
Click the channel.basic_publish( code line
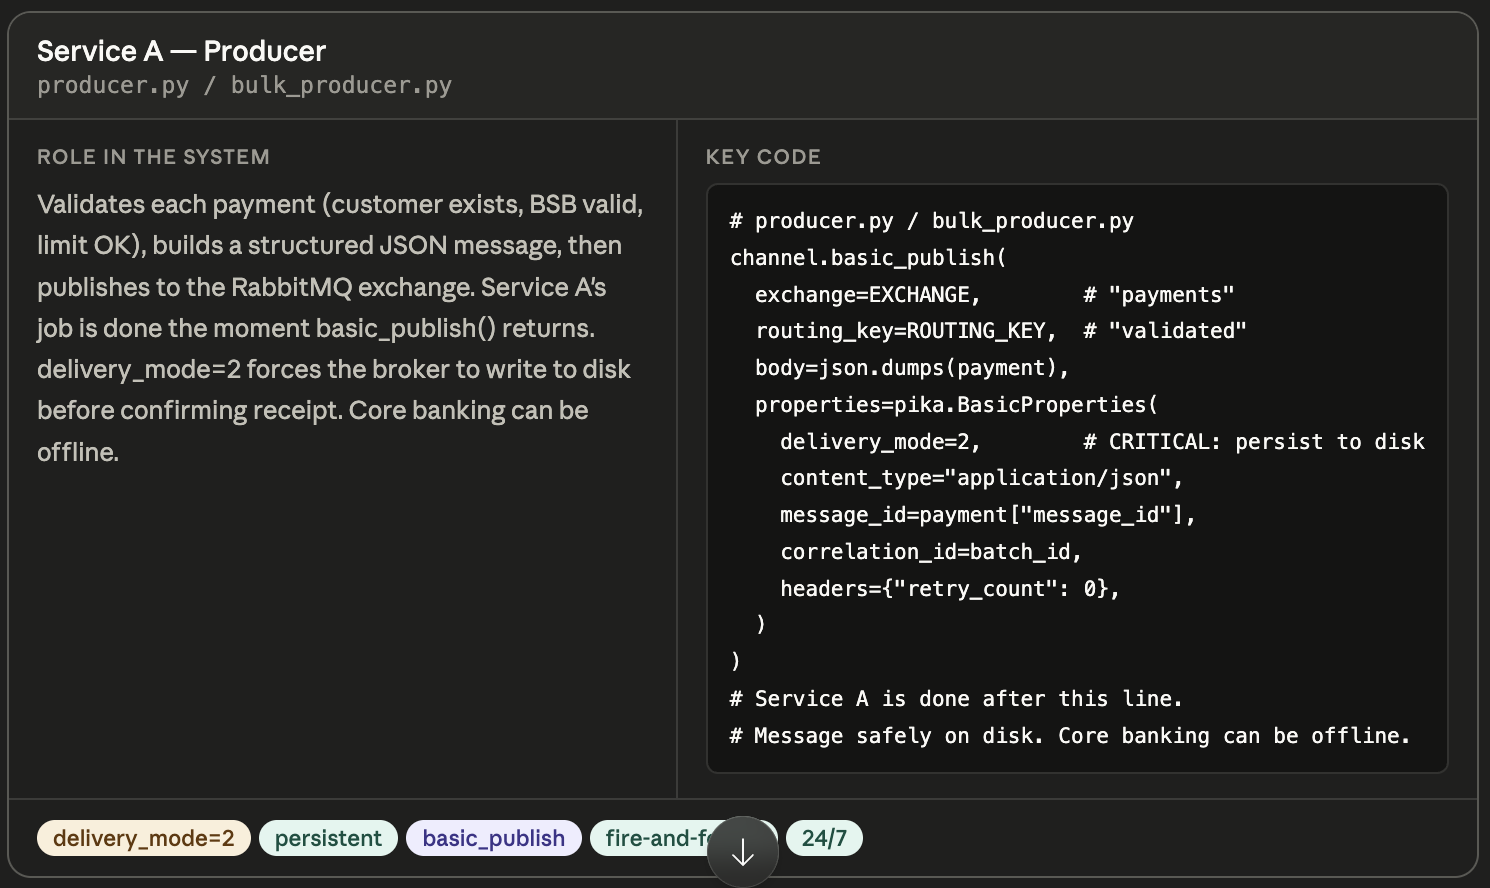point(868,258)
